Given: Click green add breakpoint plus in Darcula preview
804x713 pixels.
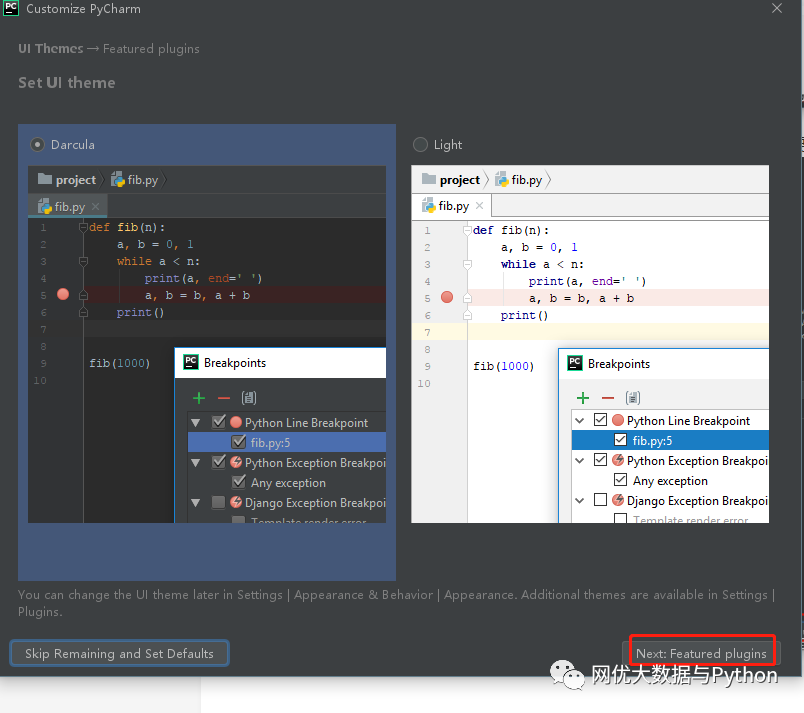Looking at the screenshot, I should click(199, 398).
